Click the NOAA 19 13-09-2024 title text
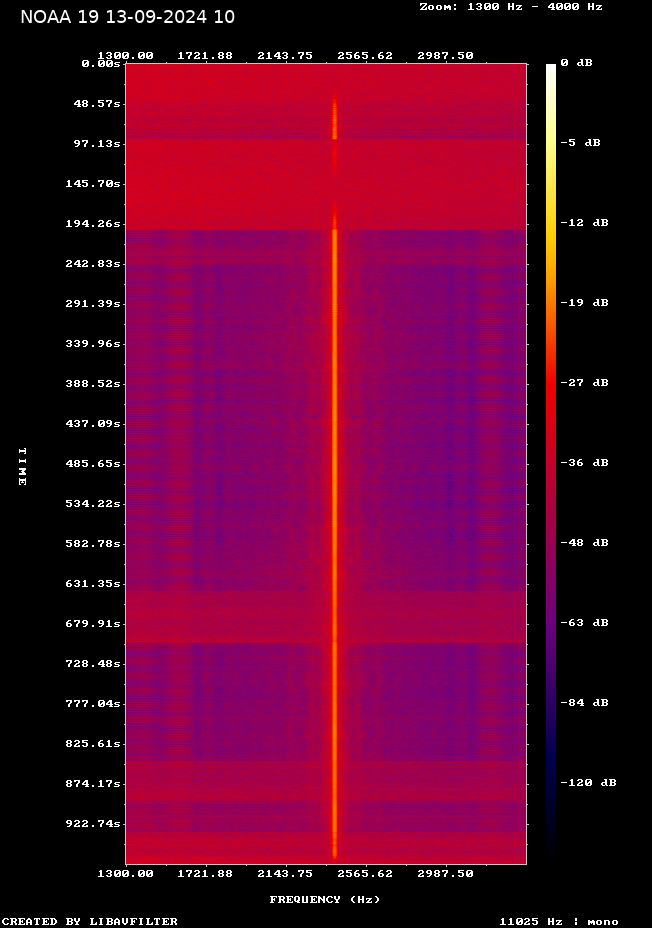The image size is (652, 928). tap(128, 17)
